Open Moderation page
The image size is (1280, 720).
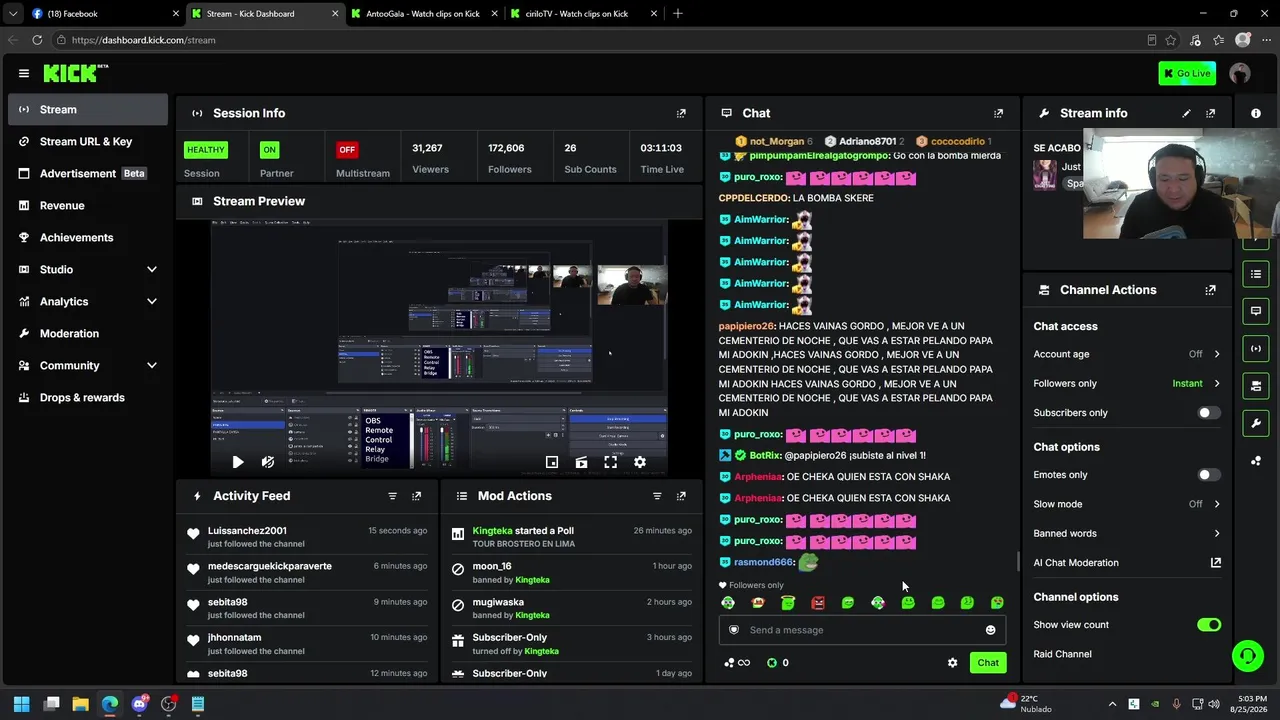[x=88, y=334]
